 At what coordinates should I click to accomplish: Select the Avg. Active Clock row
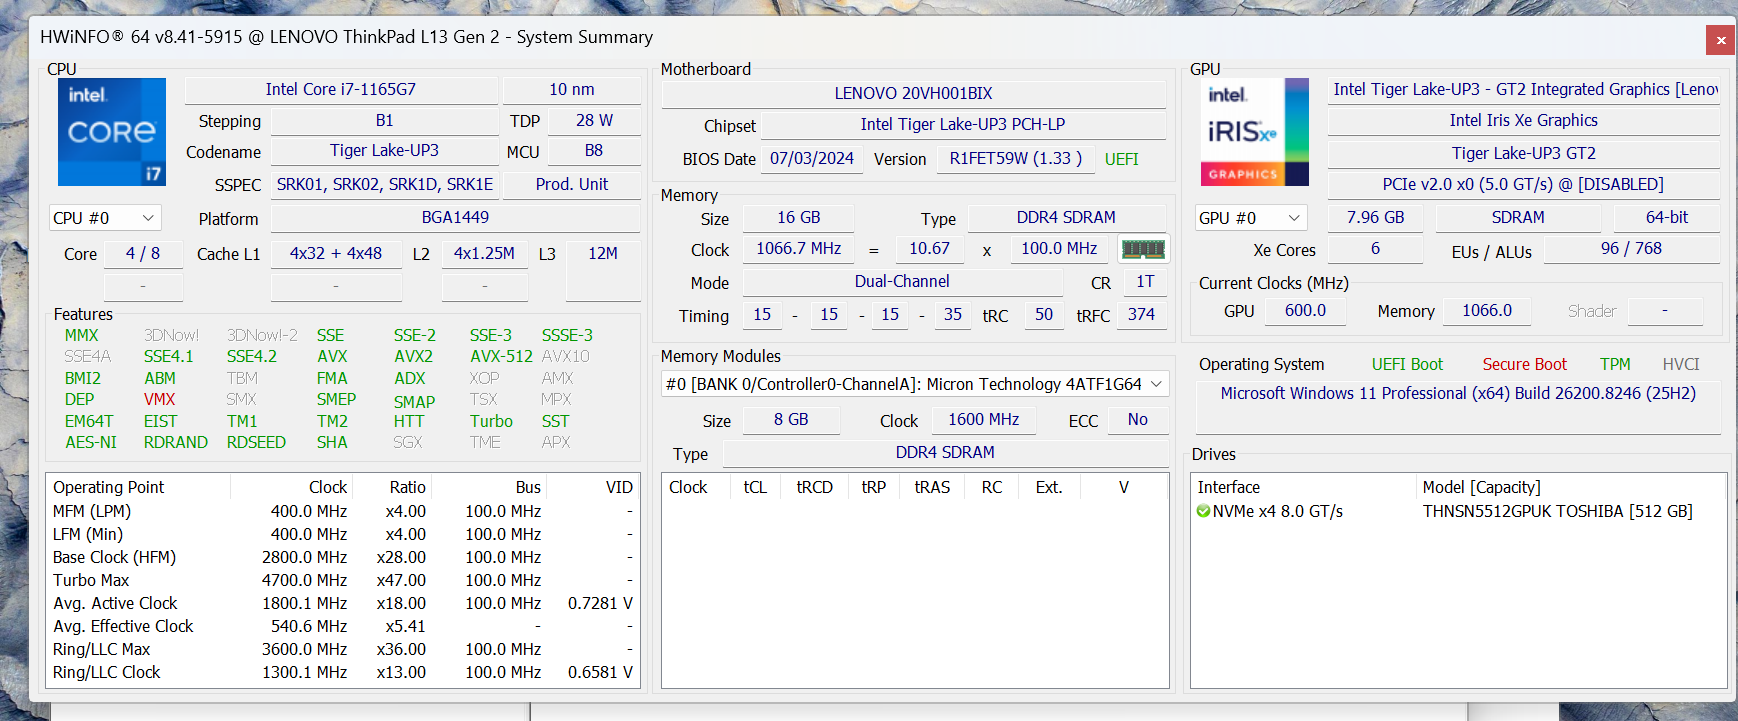click(x=343, y=603)
